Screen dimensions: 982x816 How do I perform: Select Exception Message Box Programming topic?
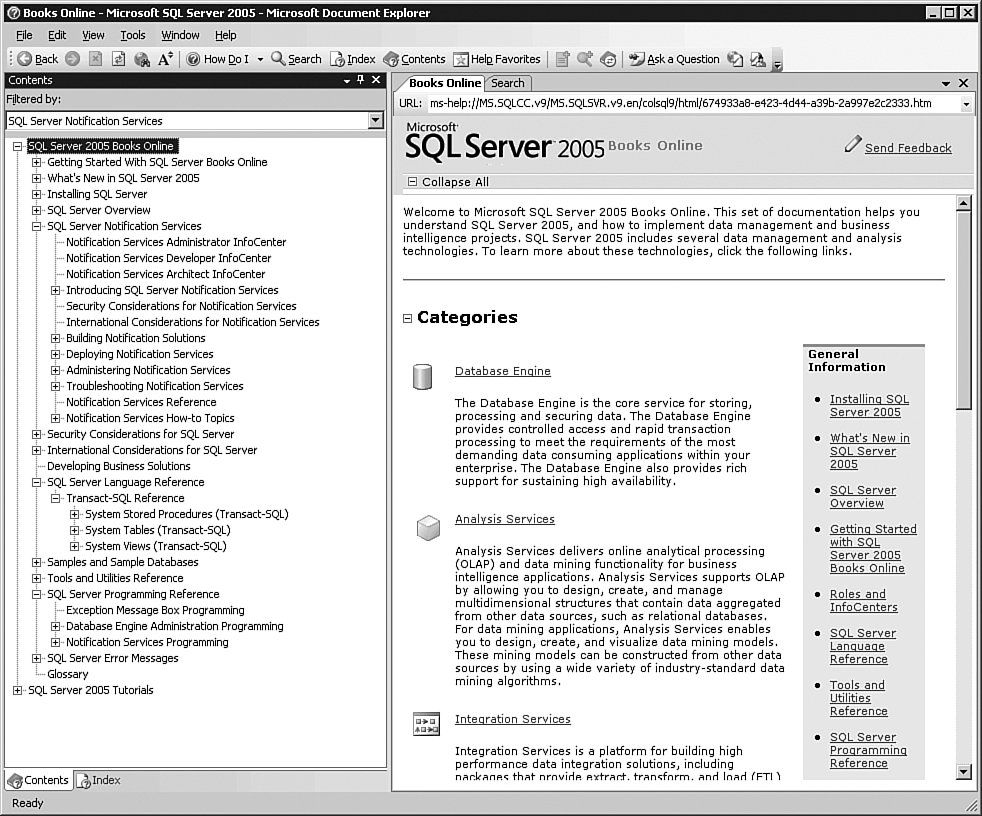coord(155,610)
